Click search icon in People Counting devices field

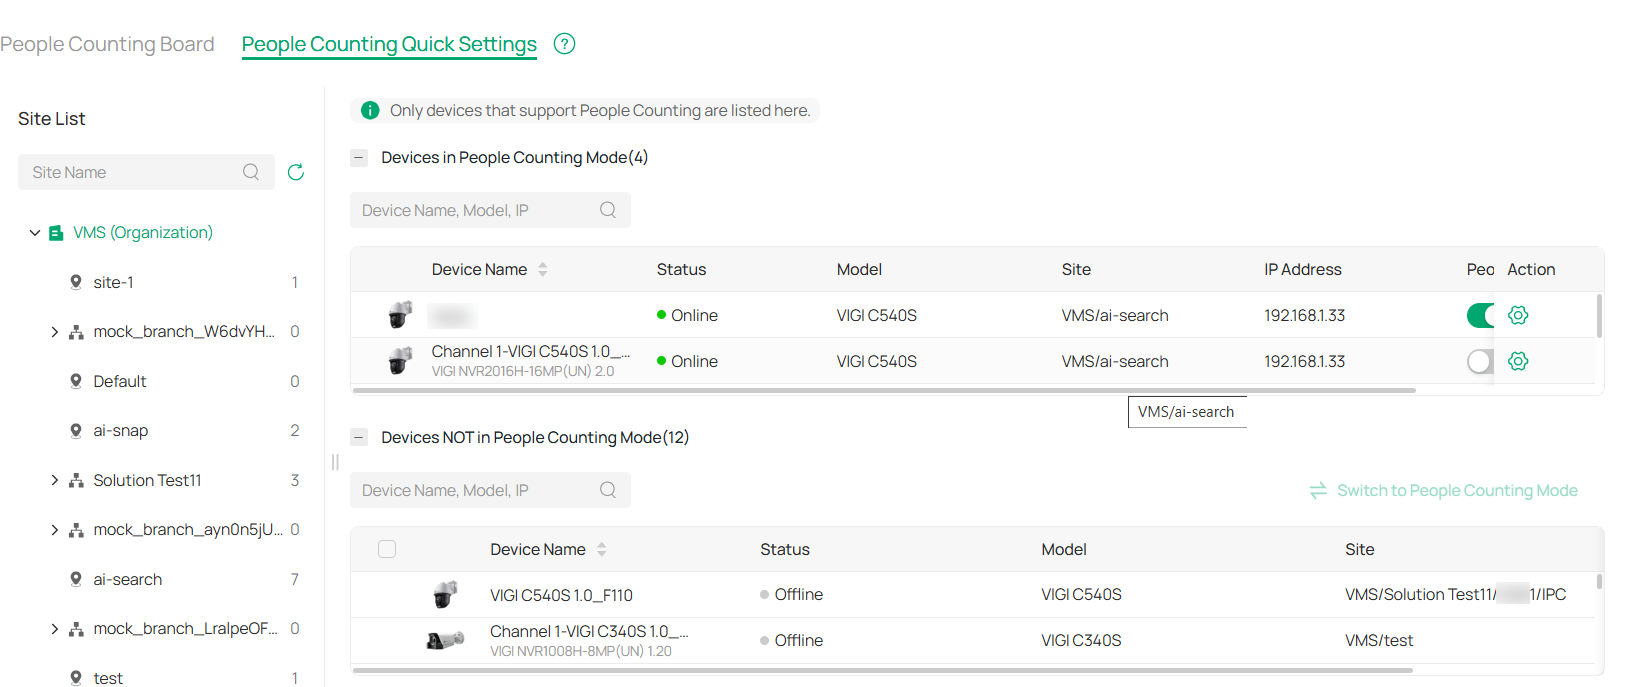(608, 210)
